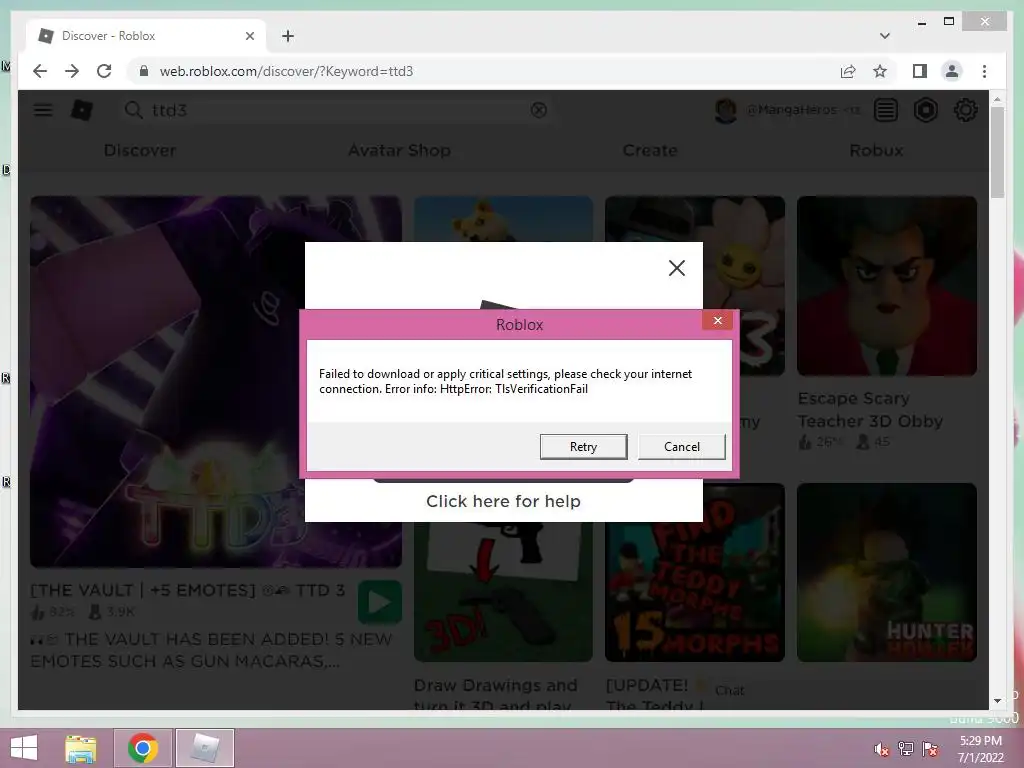
Task: Close the pink Roblox error dialog
Action: (x=717, y=321)
